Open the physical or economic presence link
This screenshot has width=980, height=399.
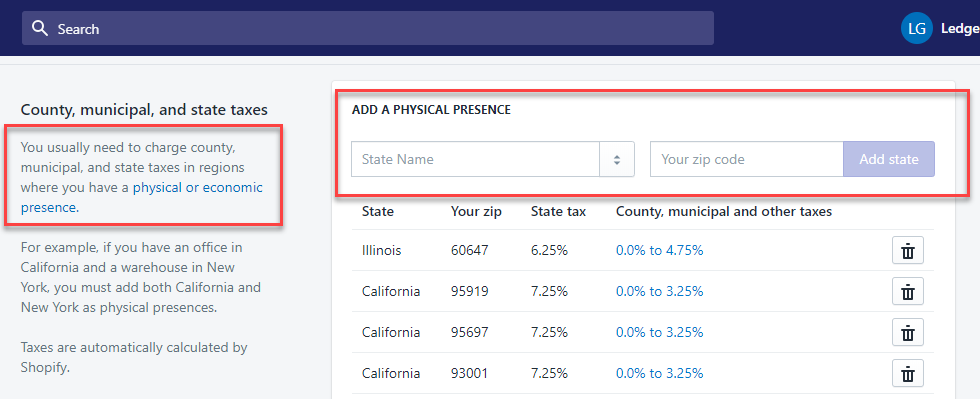(141, 198)
